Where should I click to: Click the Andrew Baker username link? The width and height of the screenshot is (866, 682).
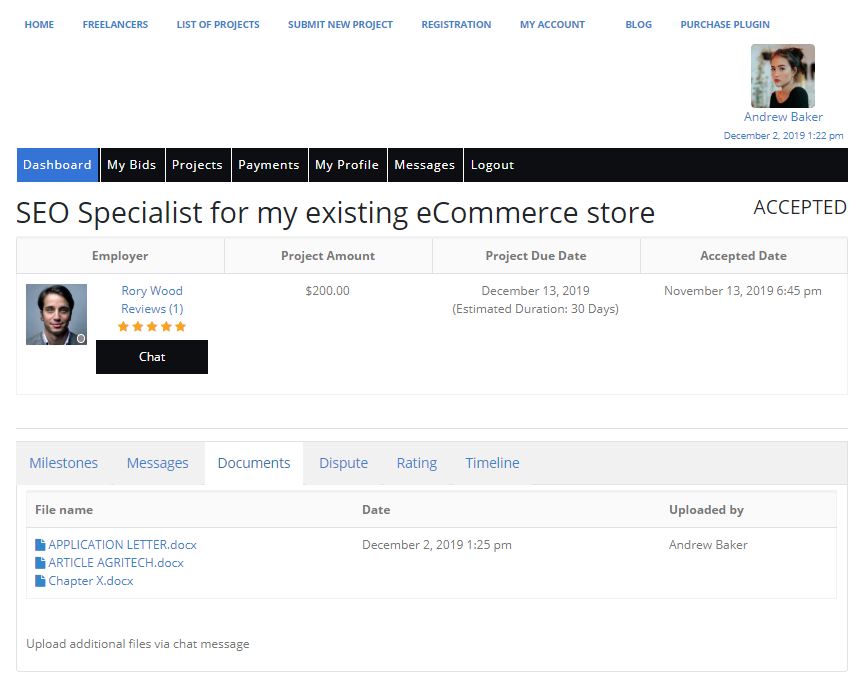tap(783, 117)
